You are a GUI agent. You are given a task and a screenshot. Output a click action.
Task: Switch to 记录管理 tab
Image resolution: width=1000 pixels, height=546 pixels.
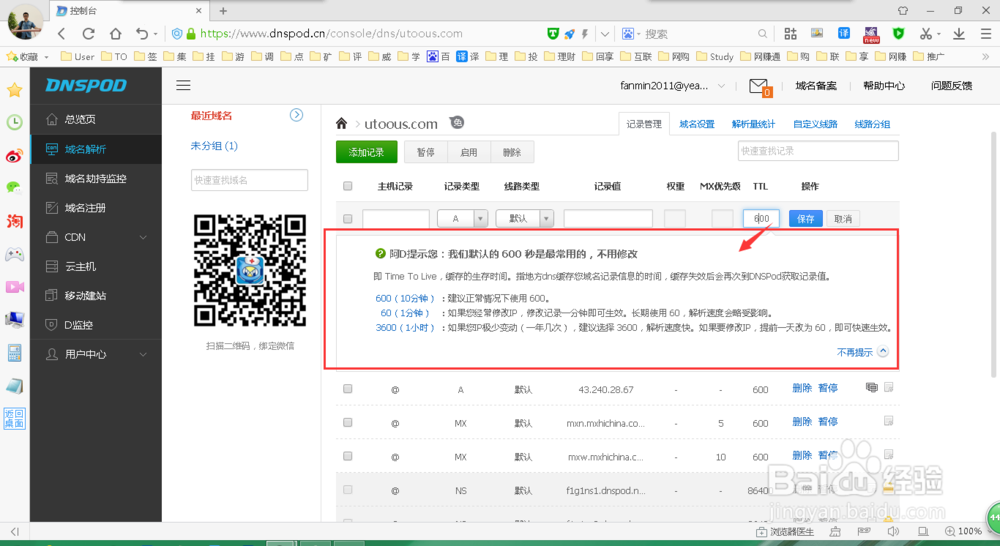click(644, 124)
